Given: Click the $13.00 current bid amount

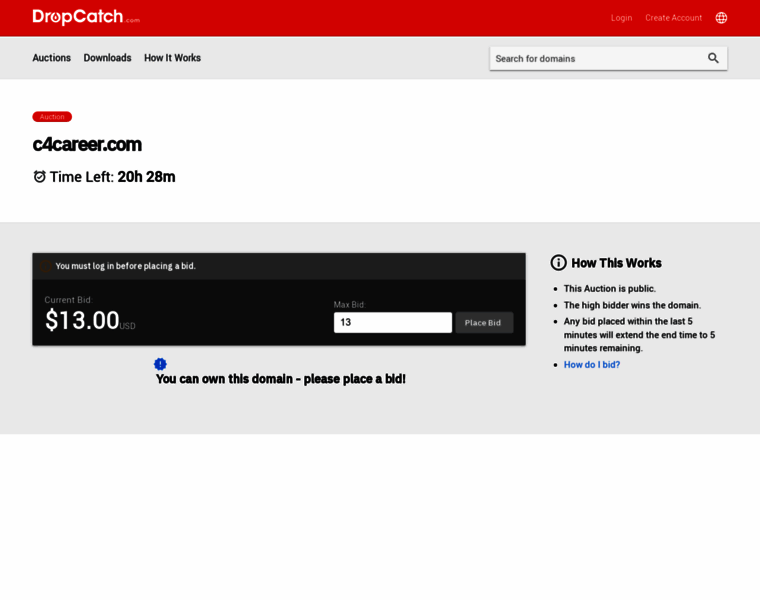Looking at the screenshot, I should (82, 320).
